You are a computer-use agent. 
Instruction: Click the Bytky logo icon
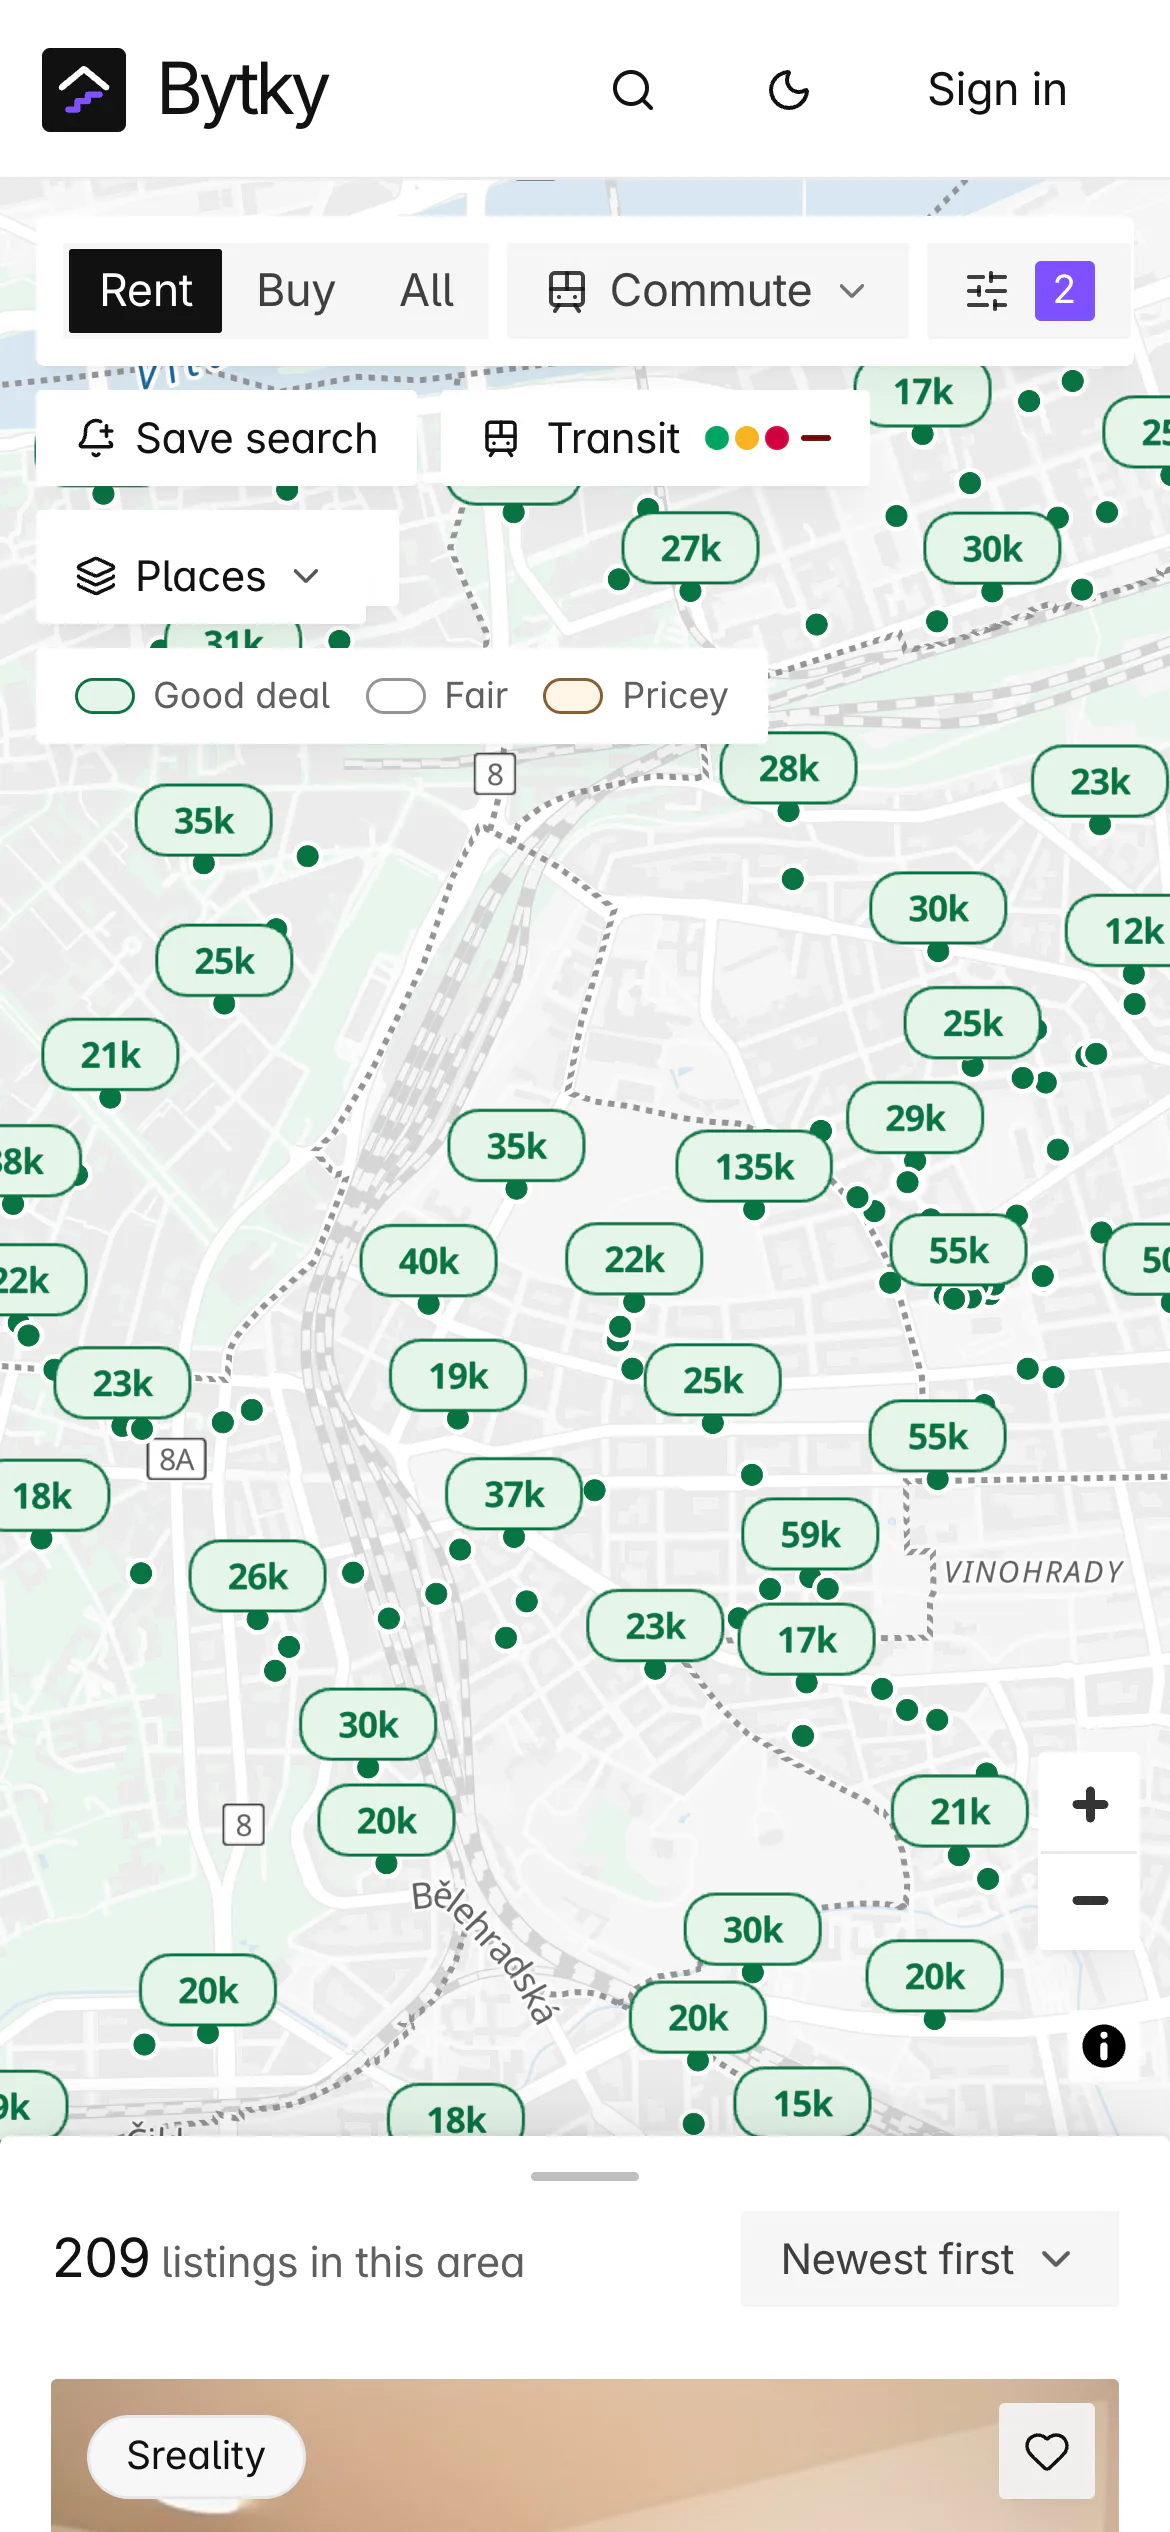84,90
